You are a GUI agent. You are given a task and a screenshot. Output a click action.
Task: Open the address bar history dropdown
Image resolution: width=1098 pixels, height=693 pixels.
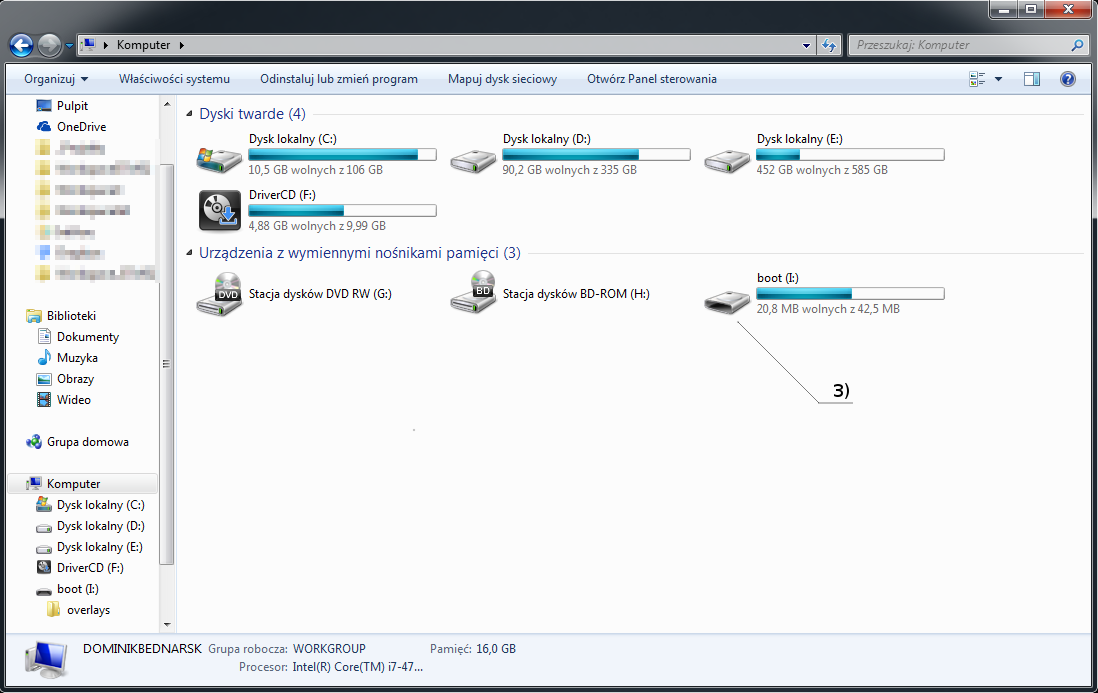tap(807, 45)
